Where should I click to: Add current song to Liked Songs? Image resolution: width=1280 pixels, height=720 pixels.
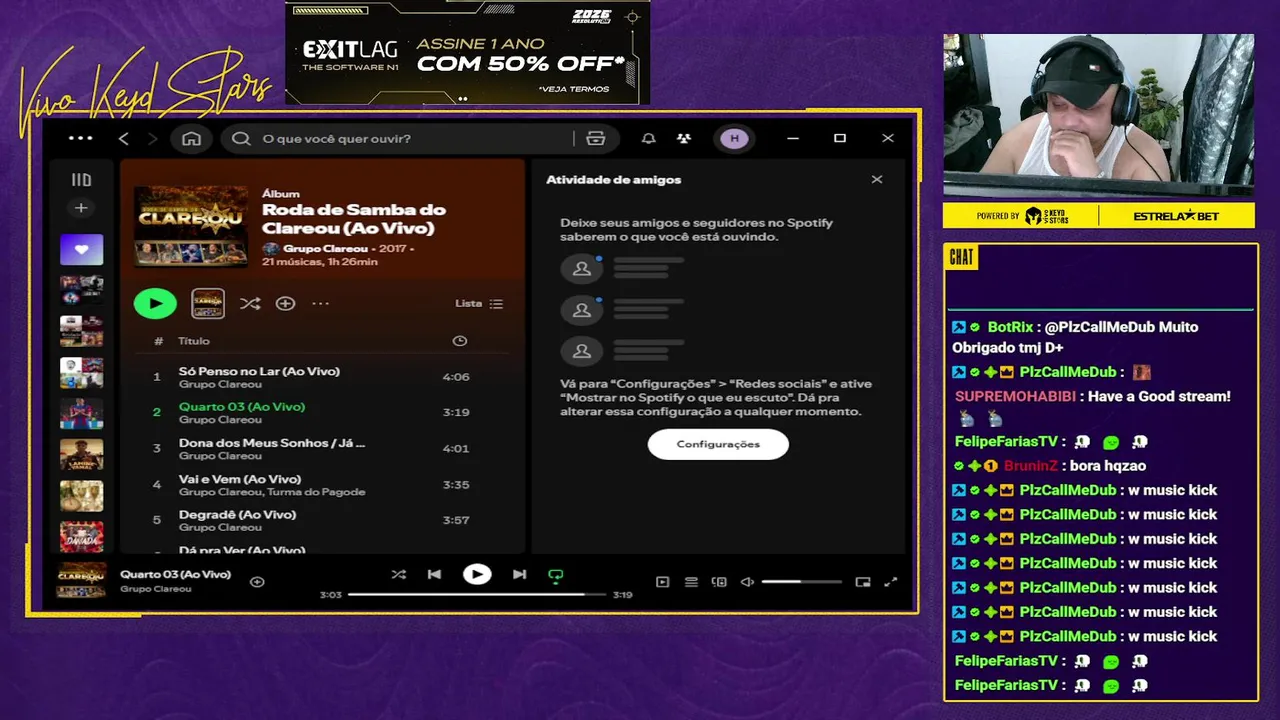(x=257, y=581)
